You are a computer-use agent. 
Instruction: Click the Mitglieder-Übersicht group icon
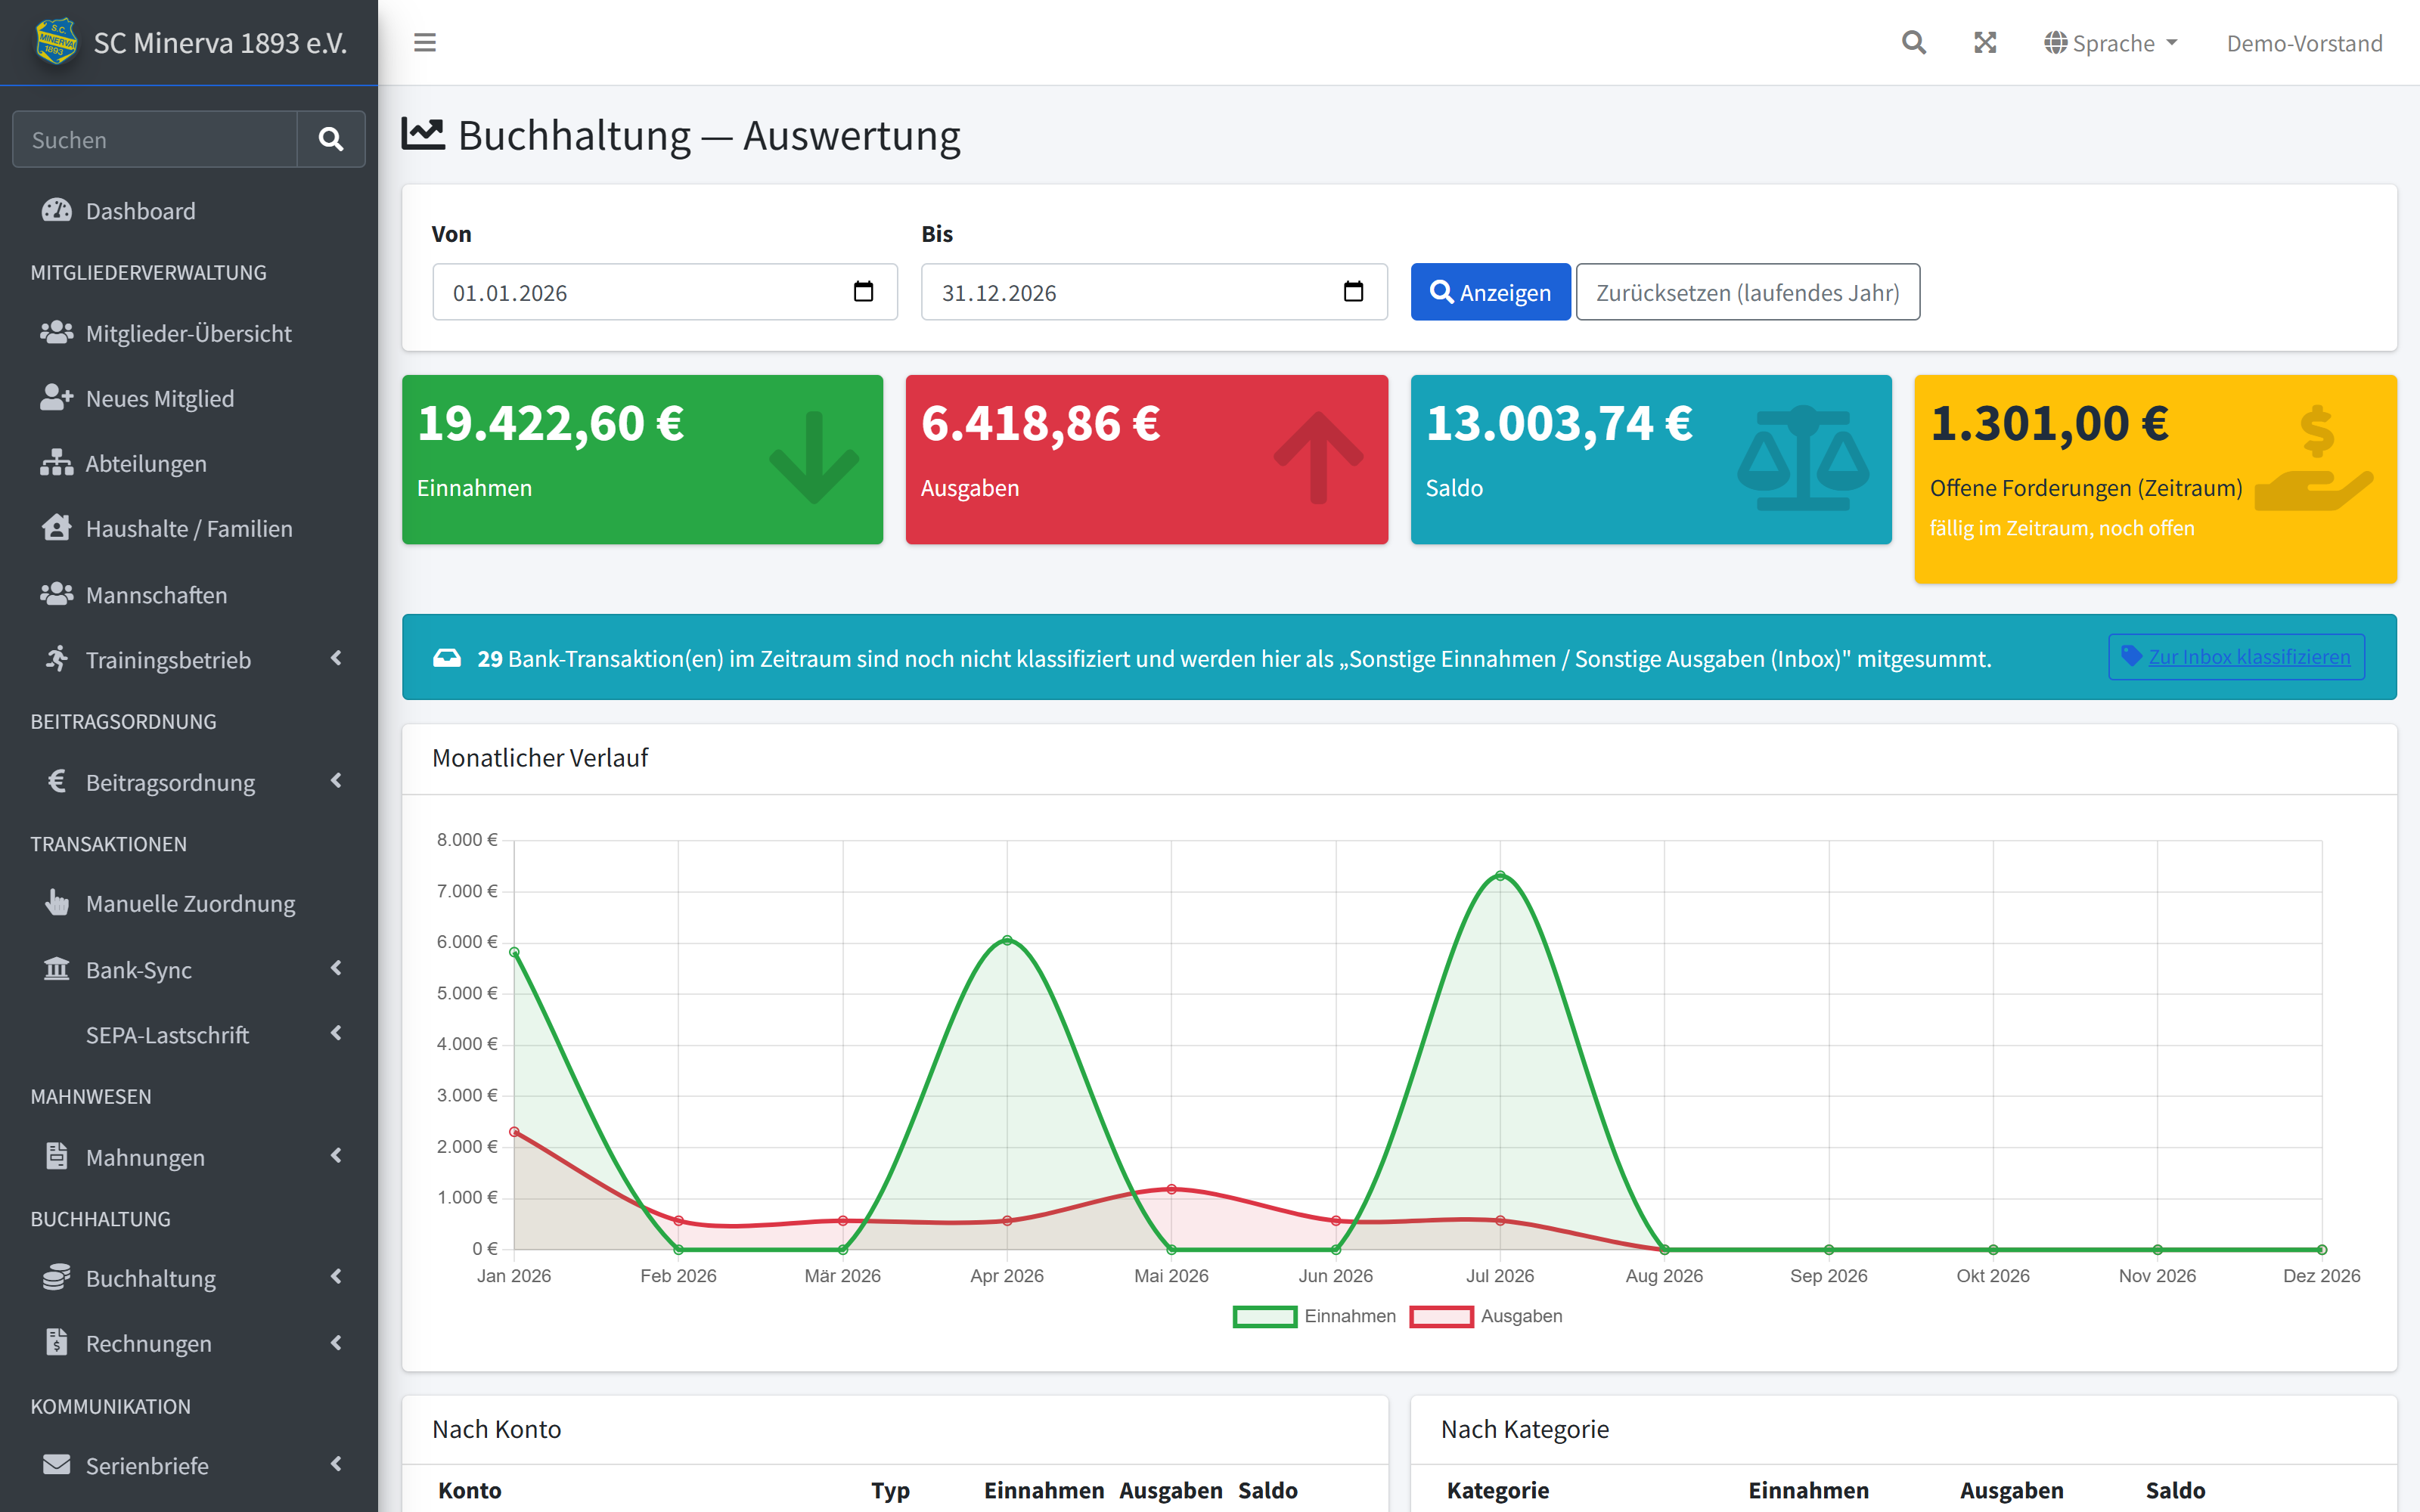[x=57, y=333]
